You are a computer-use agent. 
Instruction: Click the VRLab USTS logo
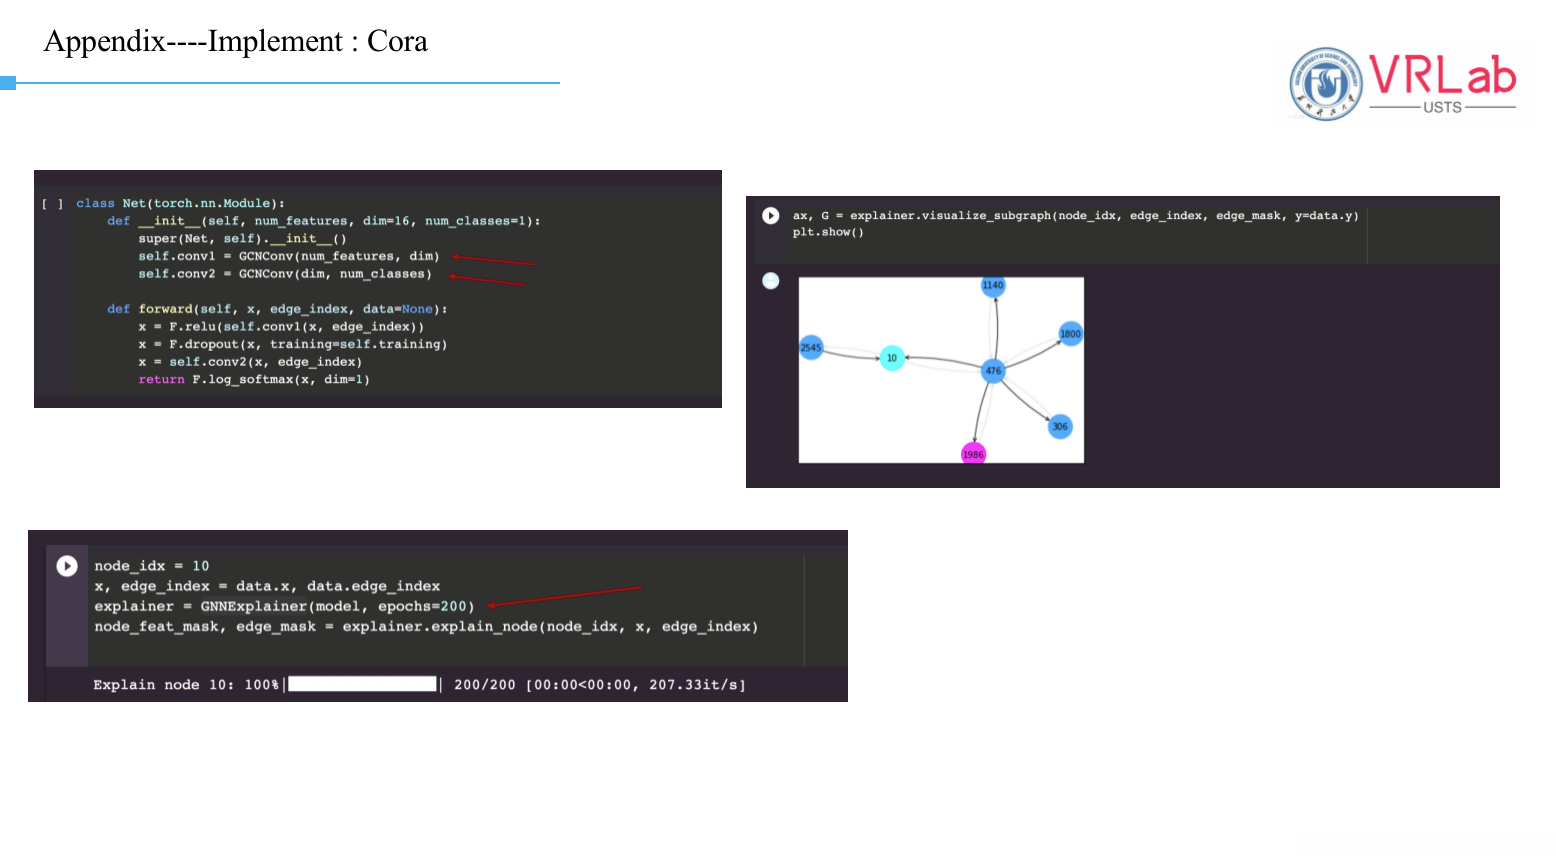tap(1403, 84)
